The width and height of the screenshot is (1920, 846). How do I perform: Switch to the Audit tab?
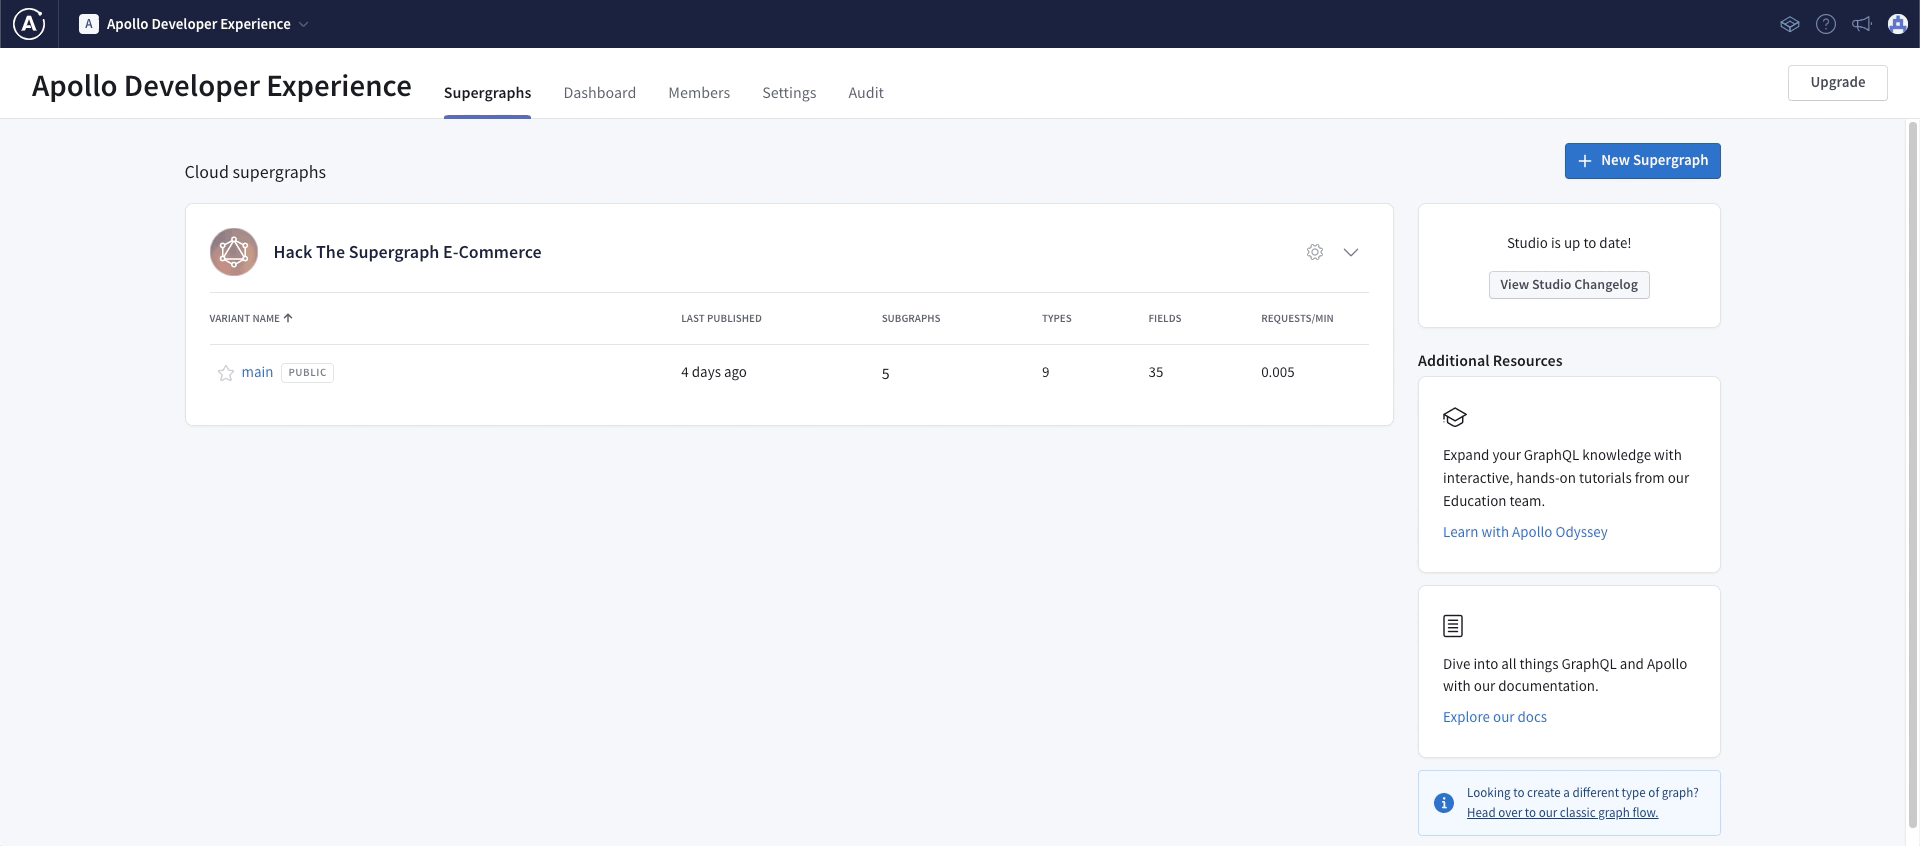[866, 93]
